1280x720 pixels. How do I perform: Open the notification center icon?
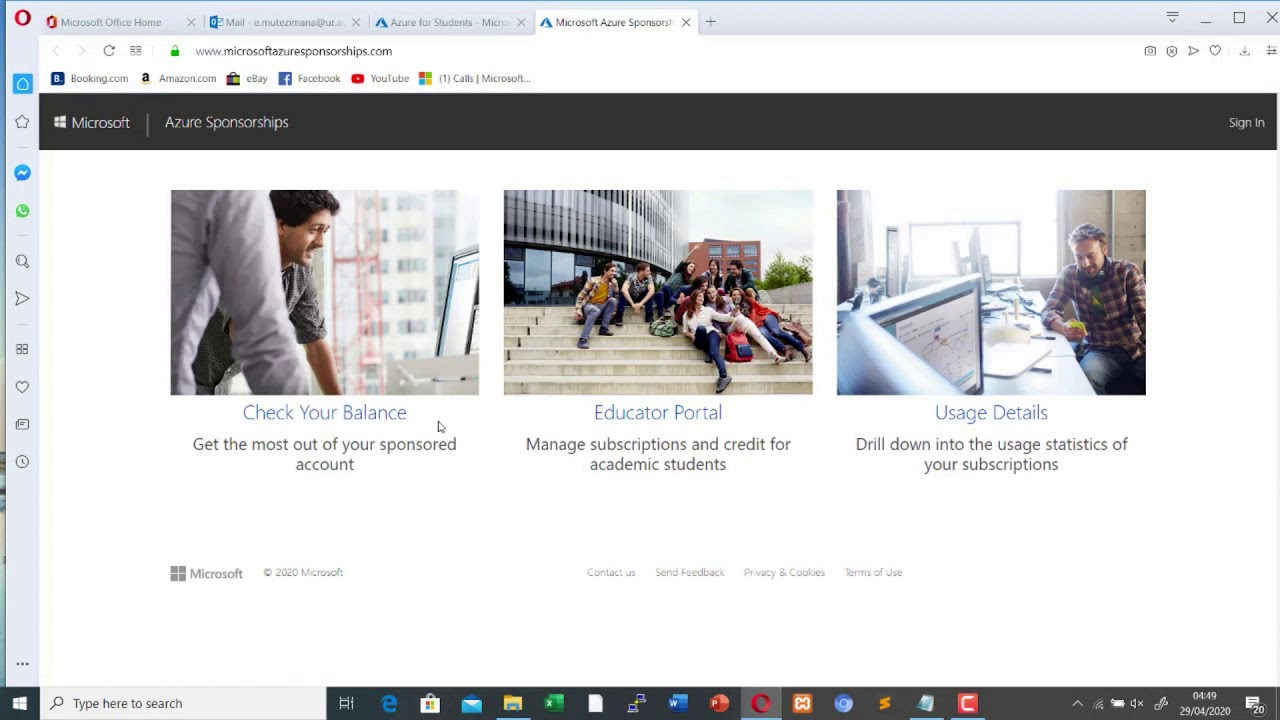[x=1254, y=703]
